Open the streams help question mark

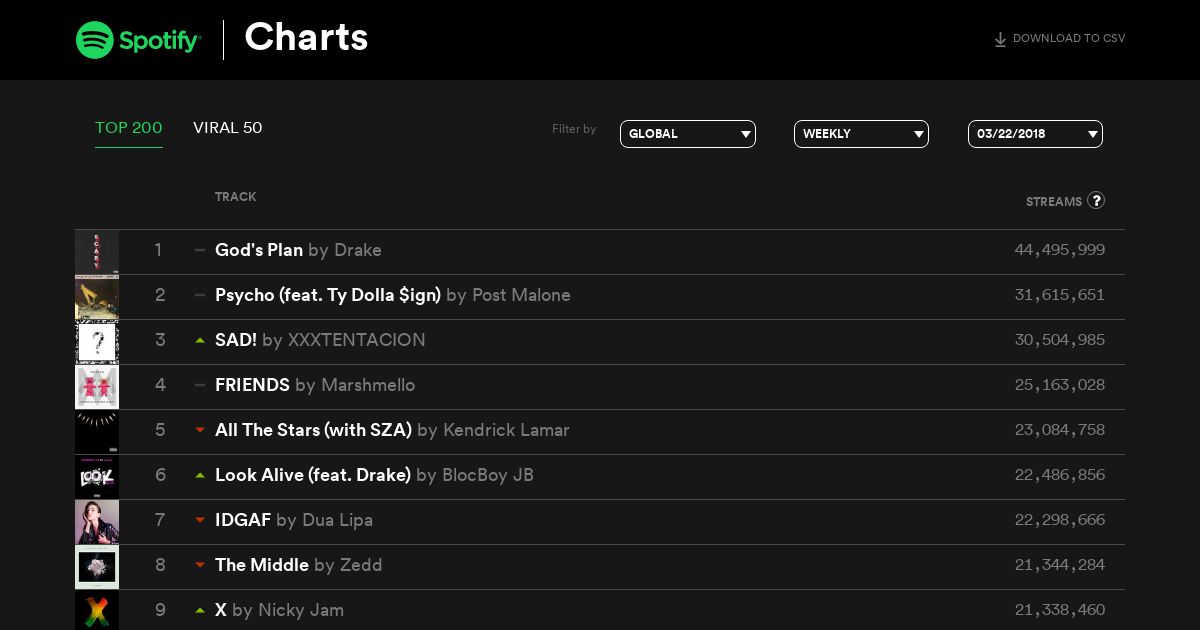[1096, 200]
